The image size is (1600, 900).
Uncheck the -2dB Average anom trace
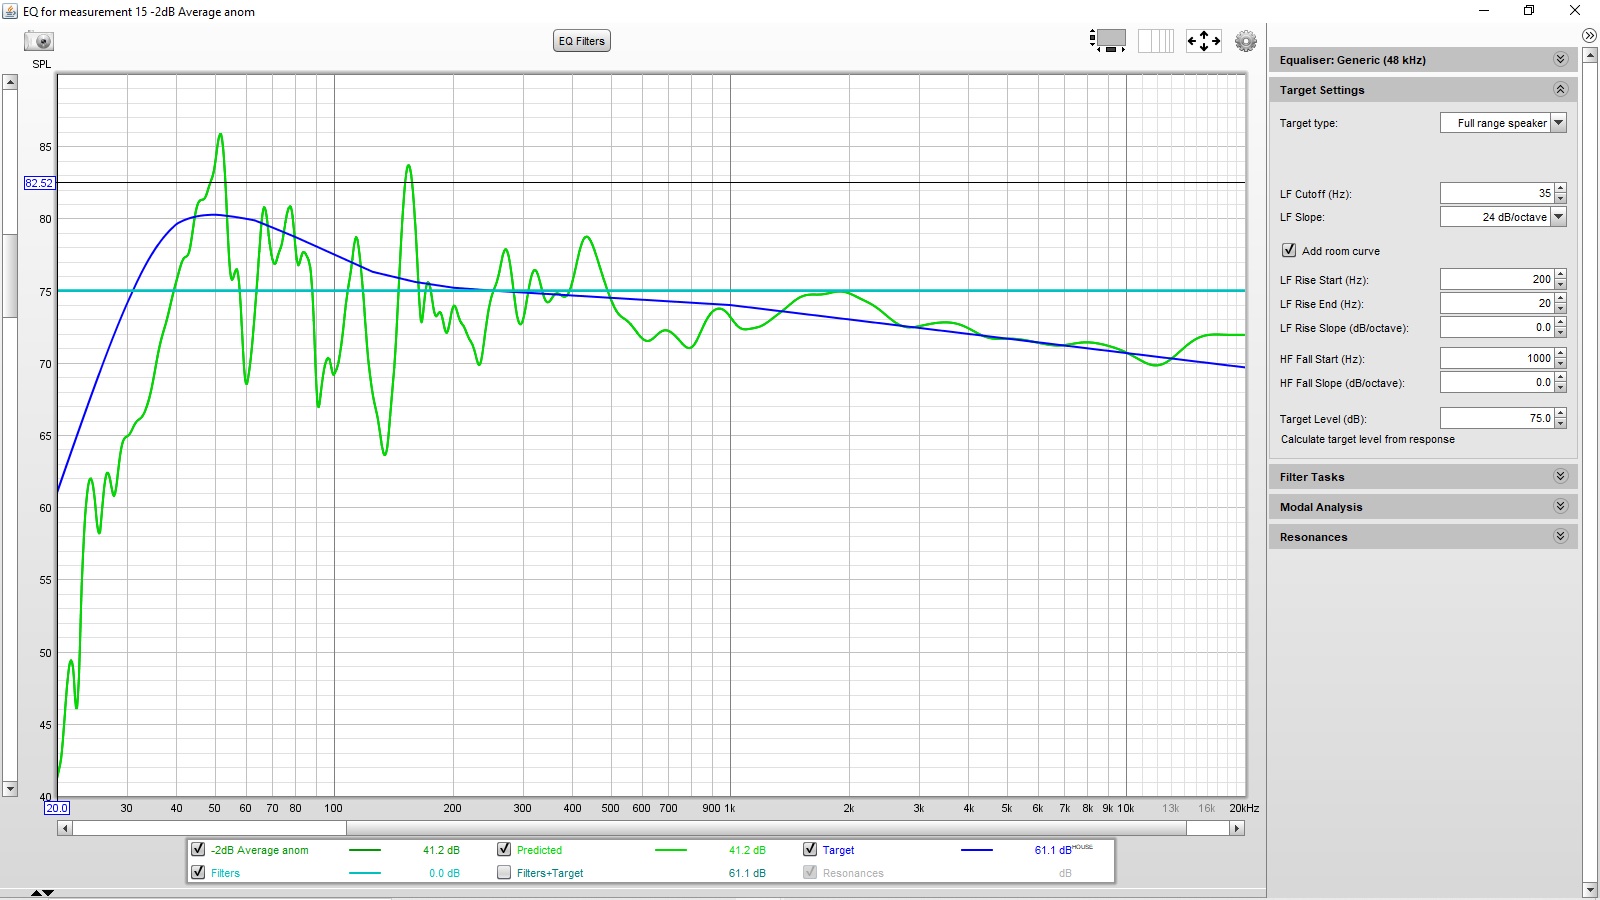(x=198, y=849)
